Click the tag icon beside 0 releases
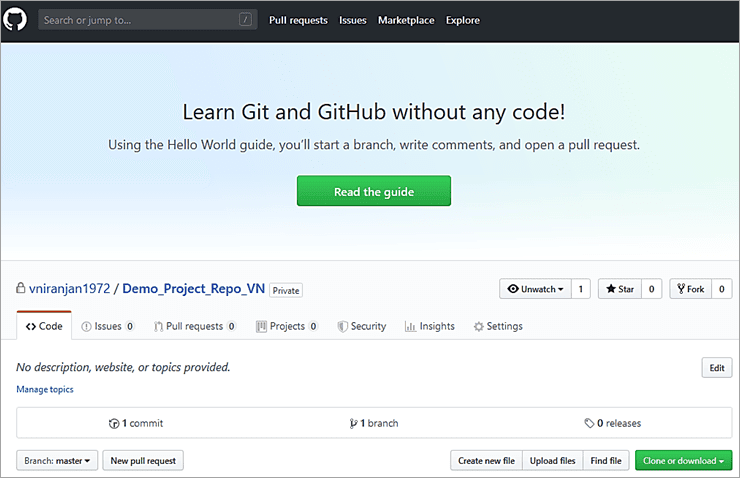Image resolution: width=740 pixels, height=478 pixels. pyautogui.click(x=589, y=423)
